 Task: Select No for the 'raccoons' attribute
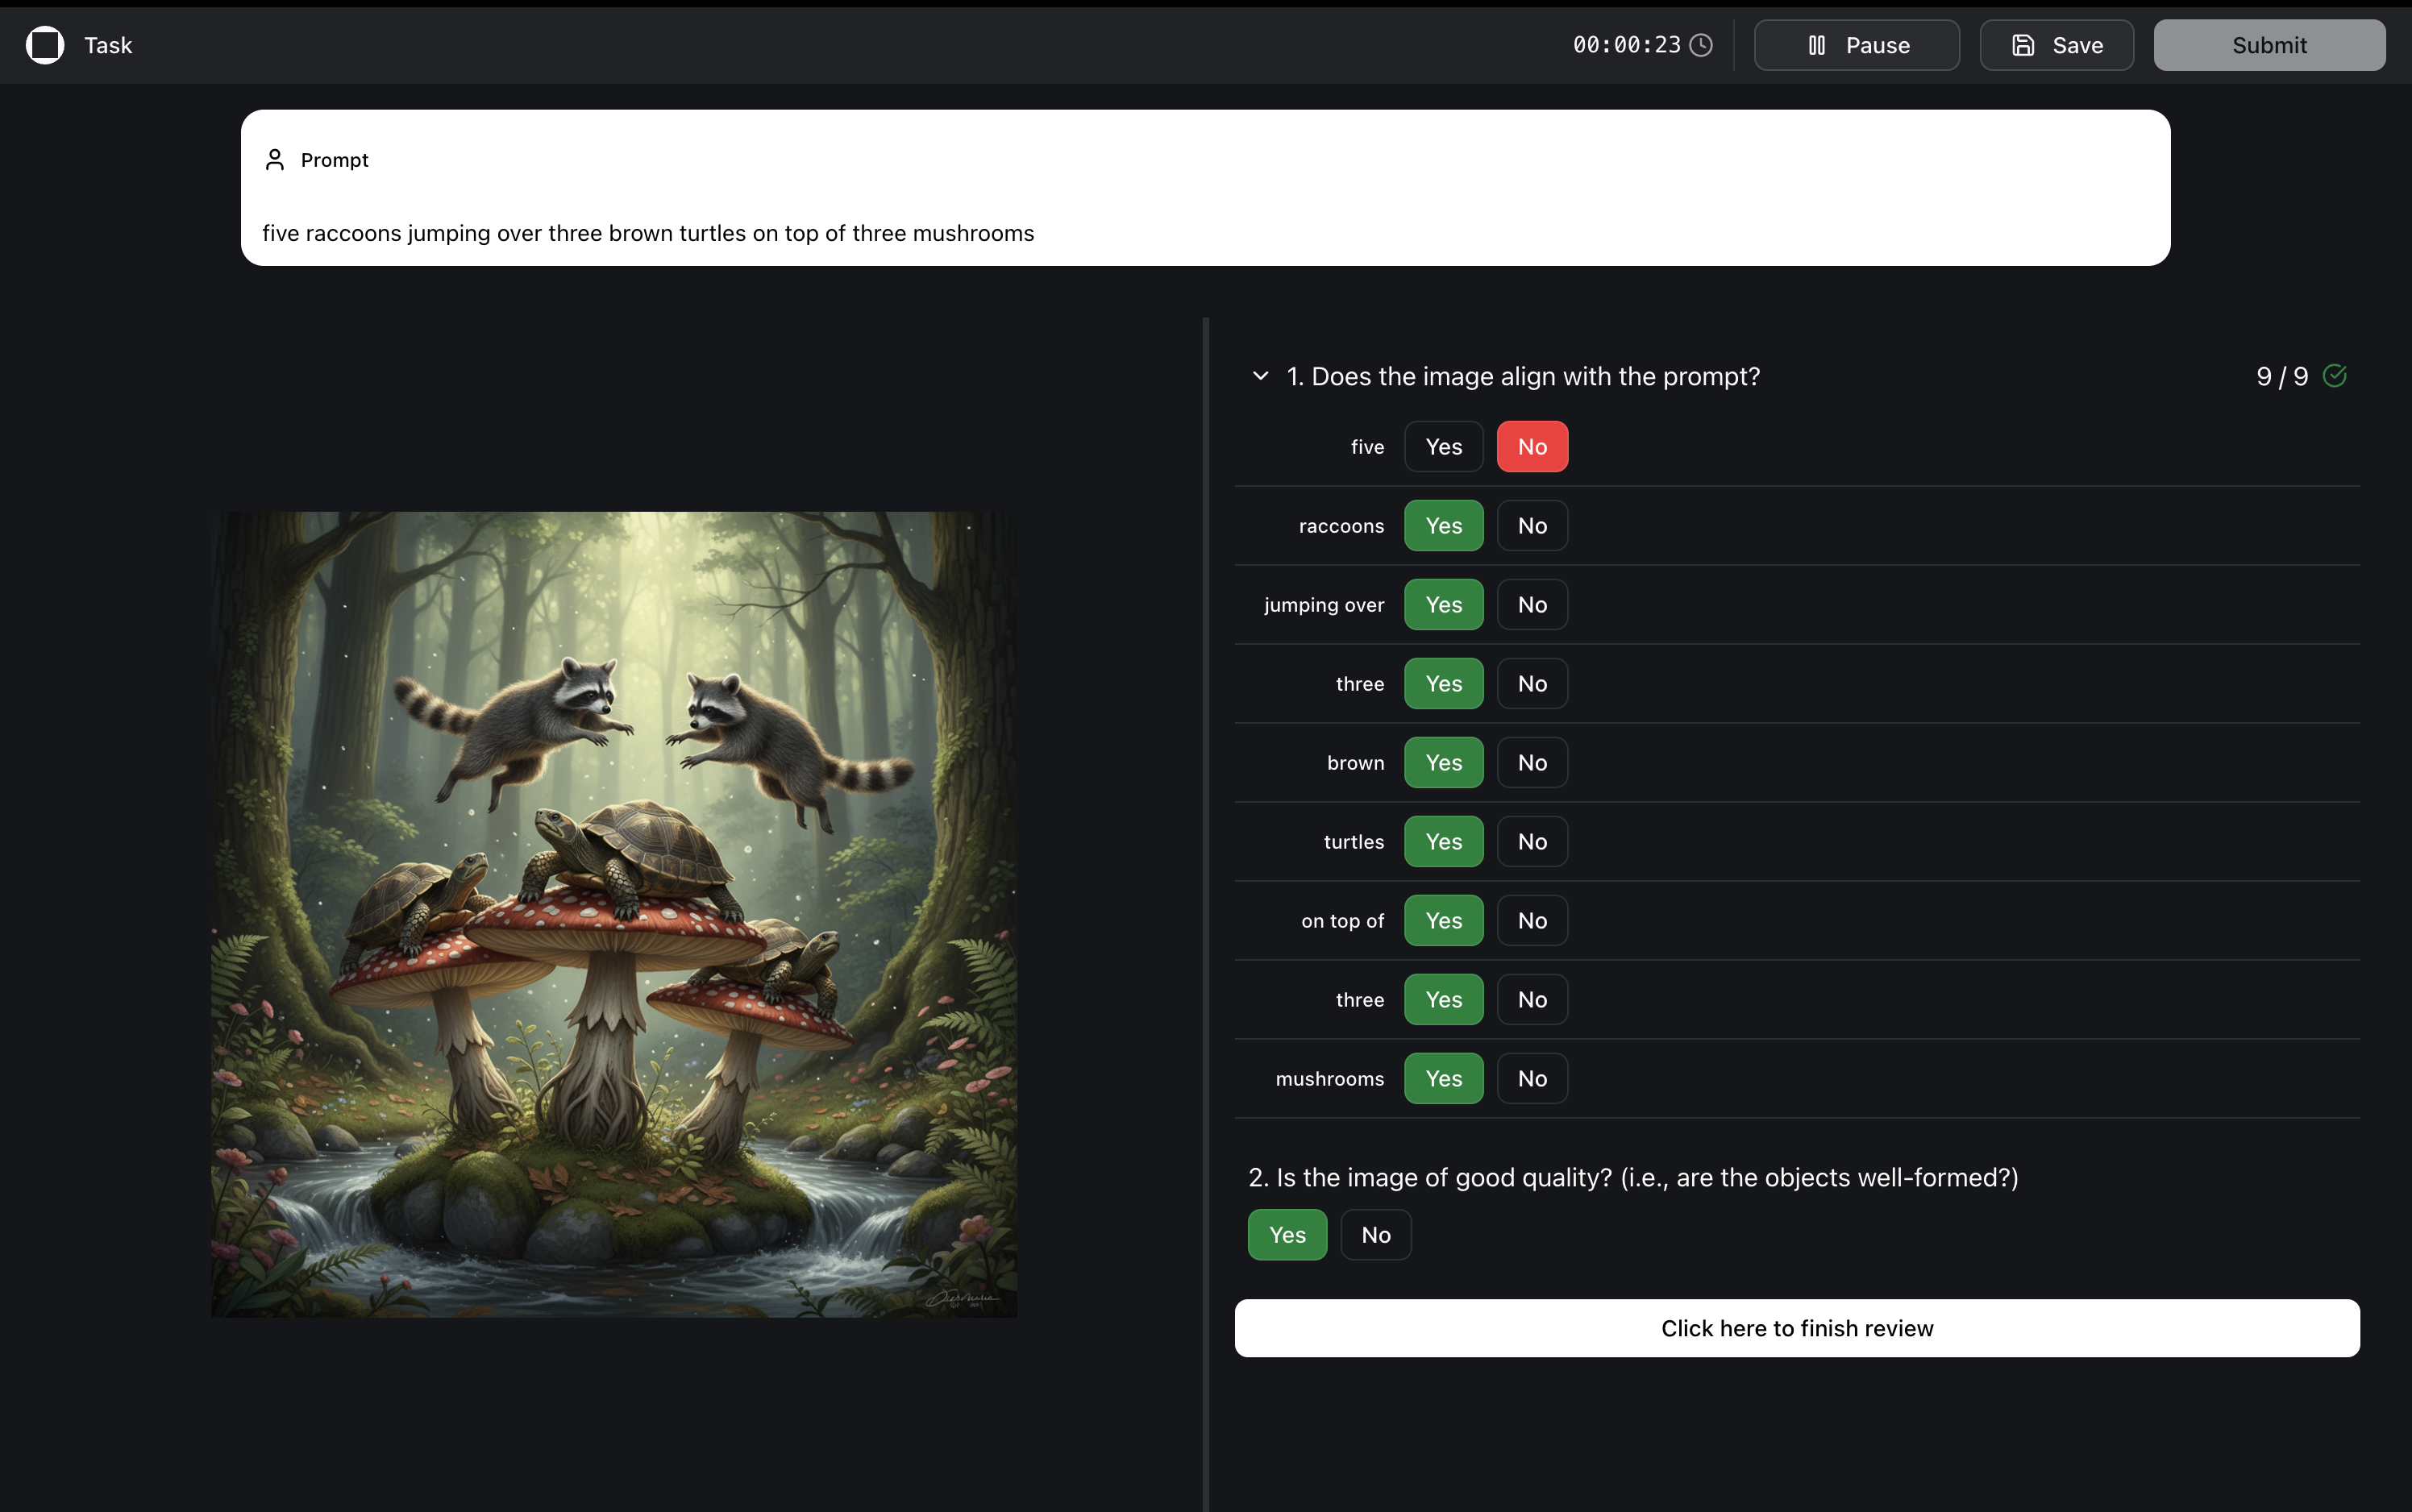tap(1531, 526)
